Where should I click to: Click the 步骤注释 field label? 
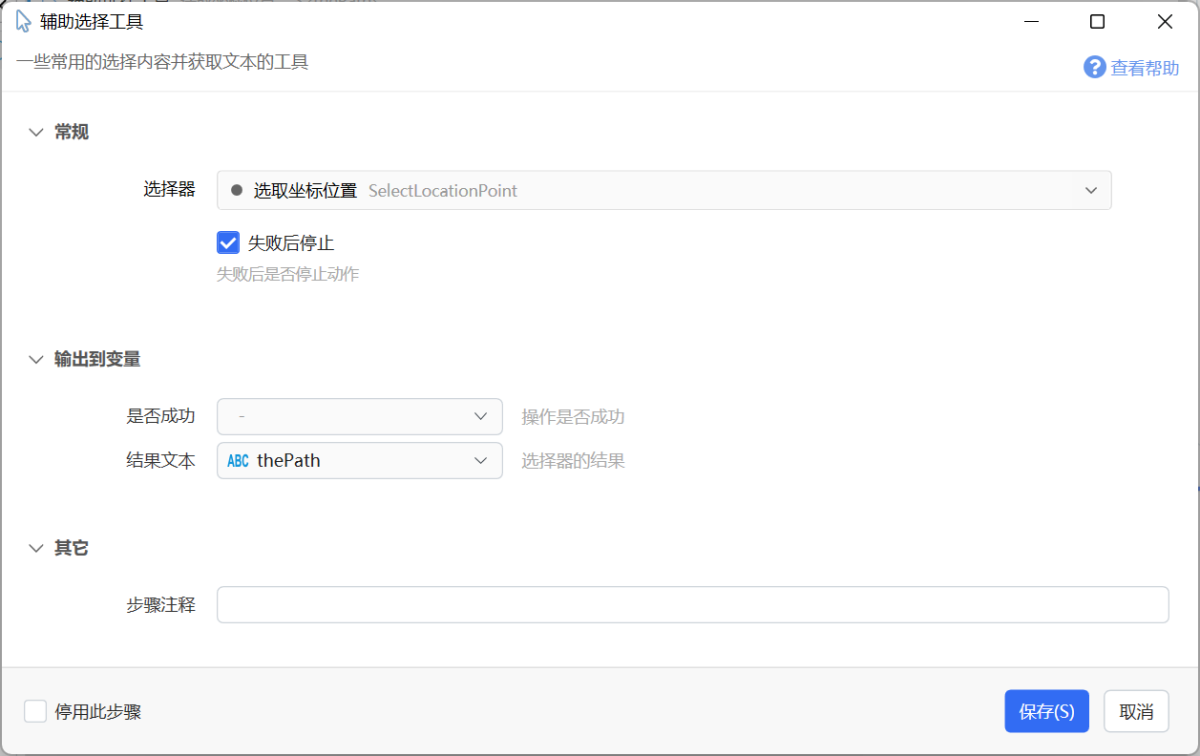coord(160,604)
